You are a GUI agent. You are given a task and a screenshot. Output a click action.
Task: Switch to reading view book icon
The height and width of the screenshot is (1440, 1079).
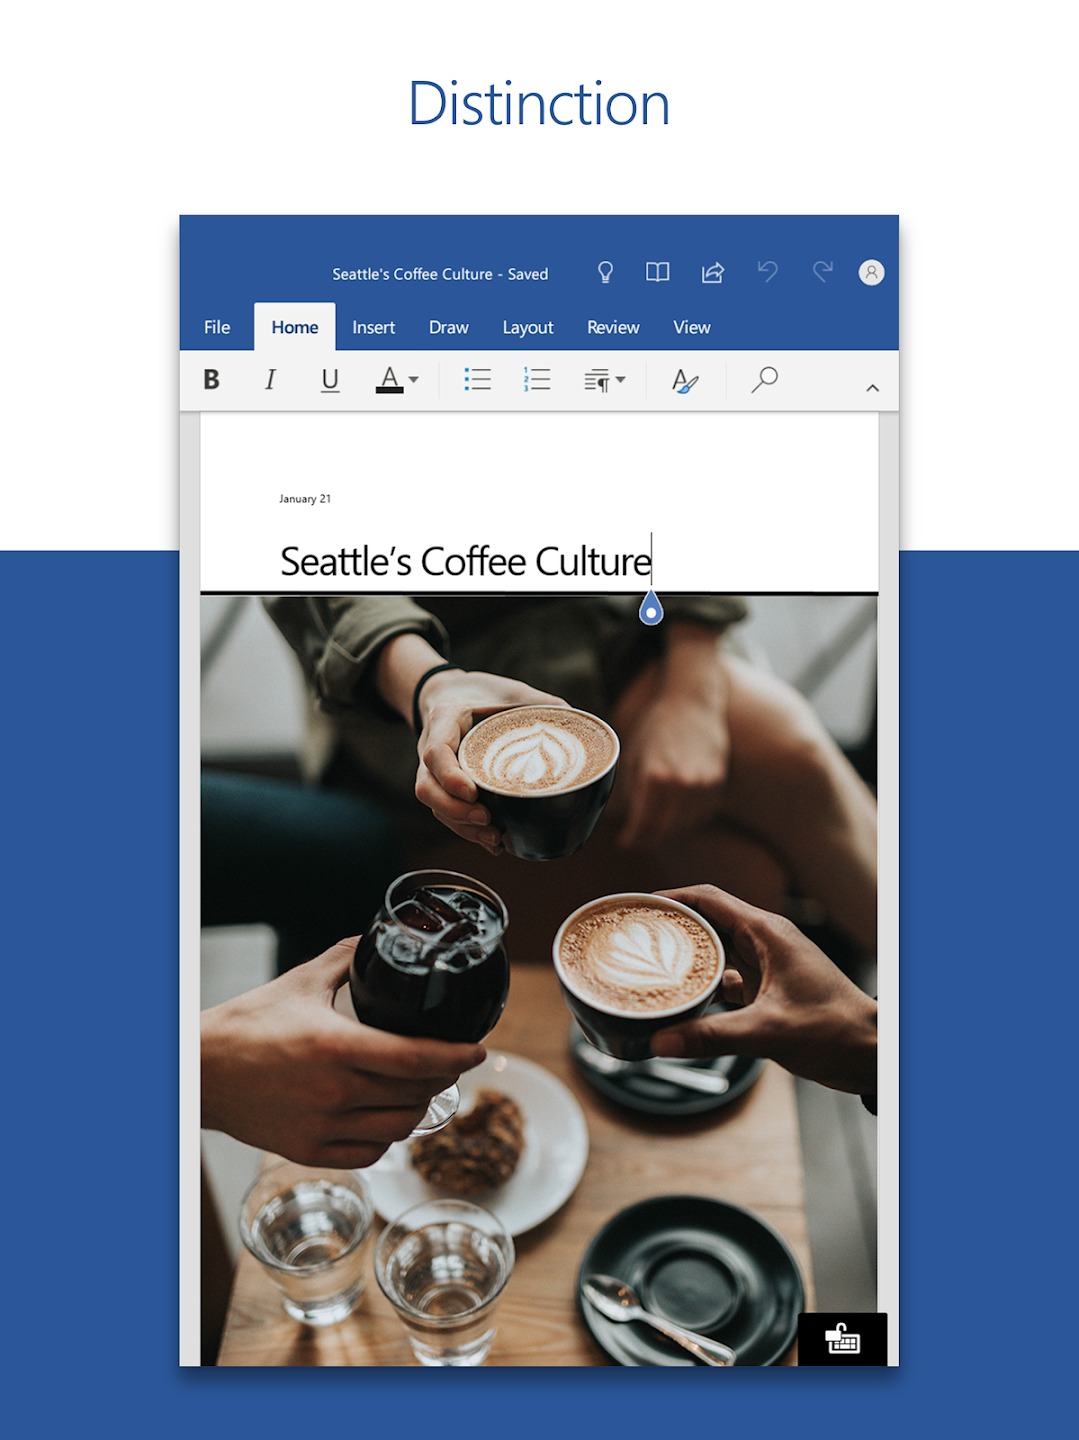click(x=657, y=272)
